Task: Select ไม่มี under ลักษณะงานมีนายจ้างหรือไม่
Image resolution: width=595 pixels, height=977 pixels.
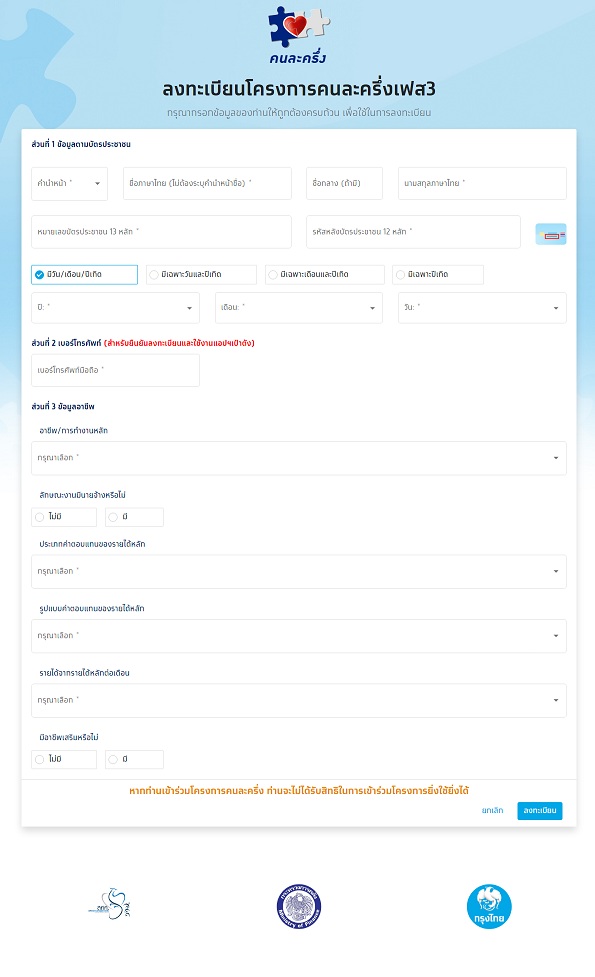Action: [x=64, y=517]
